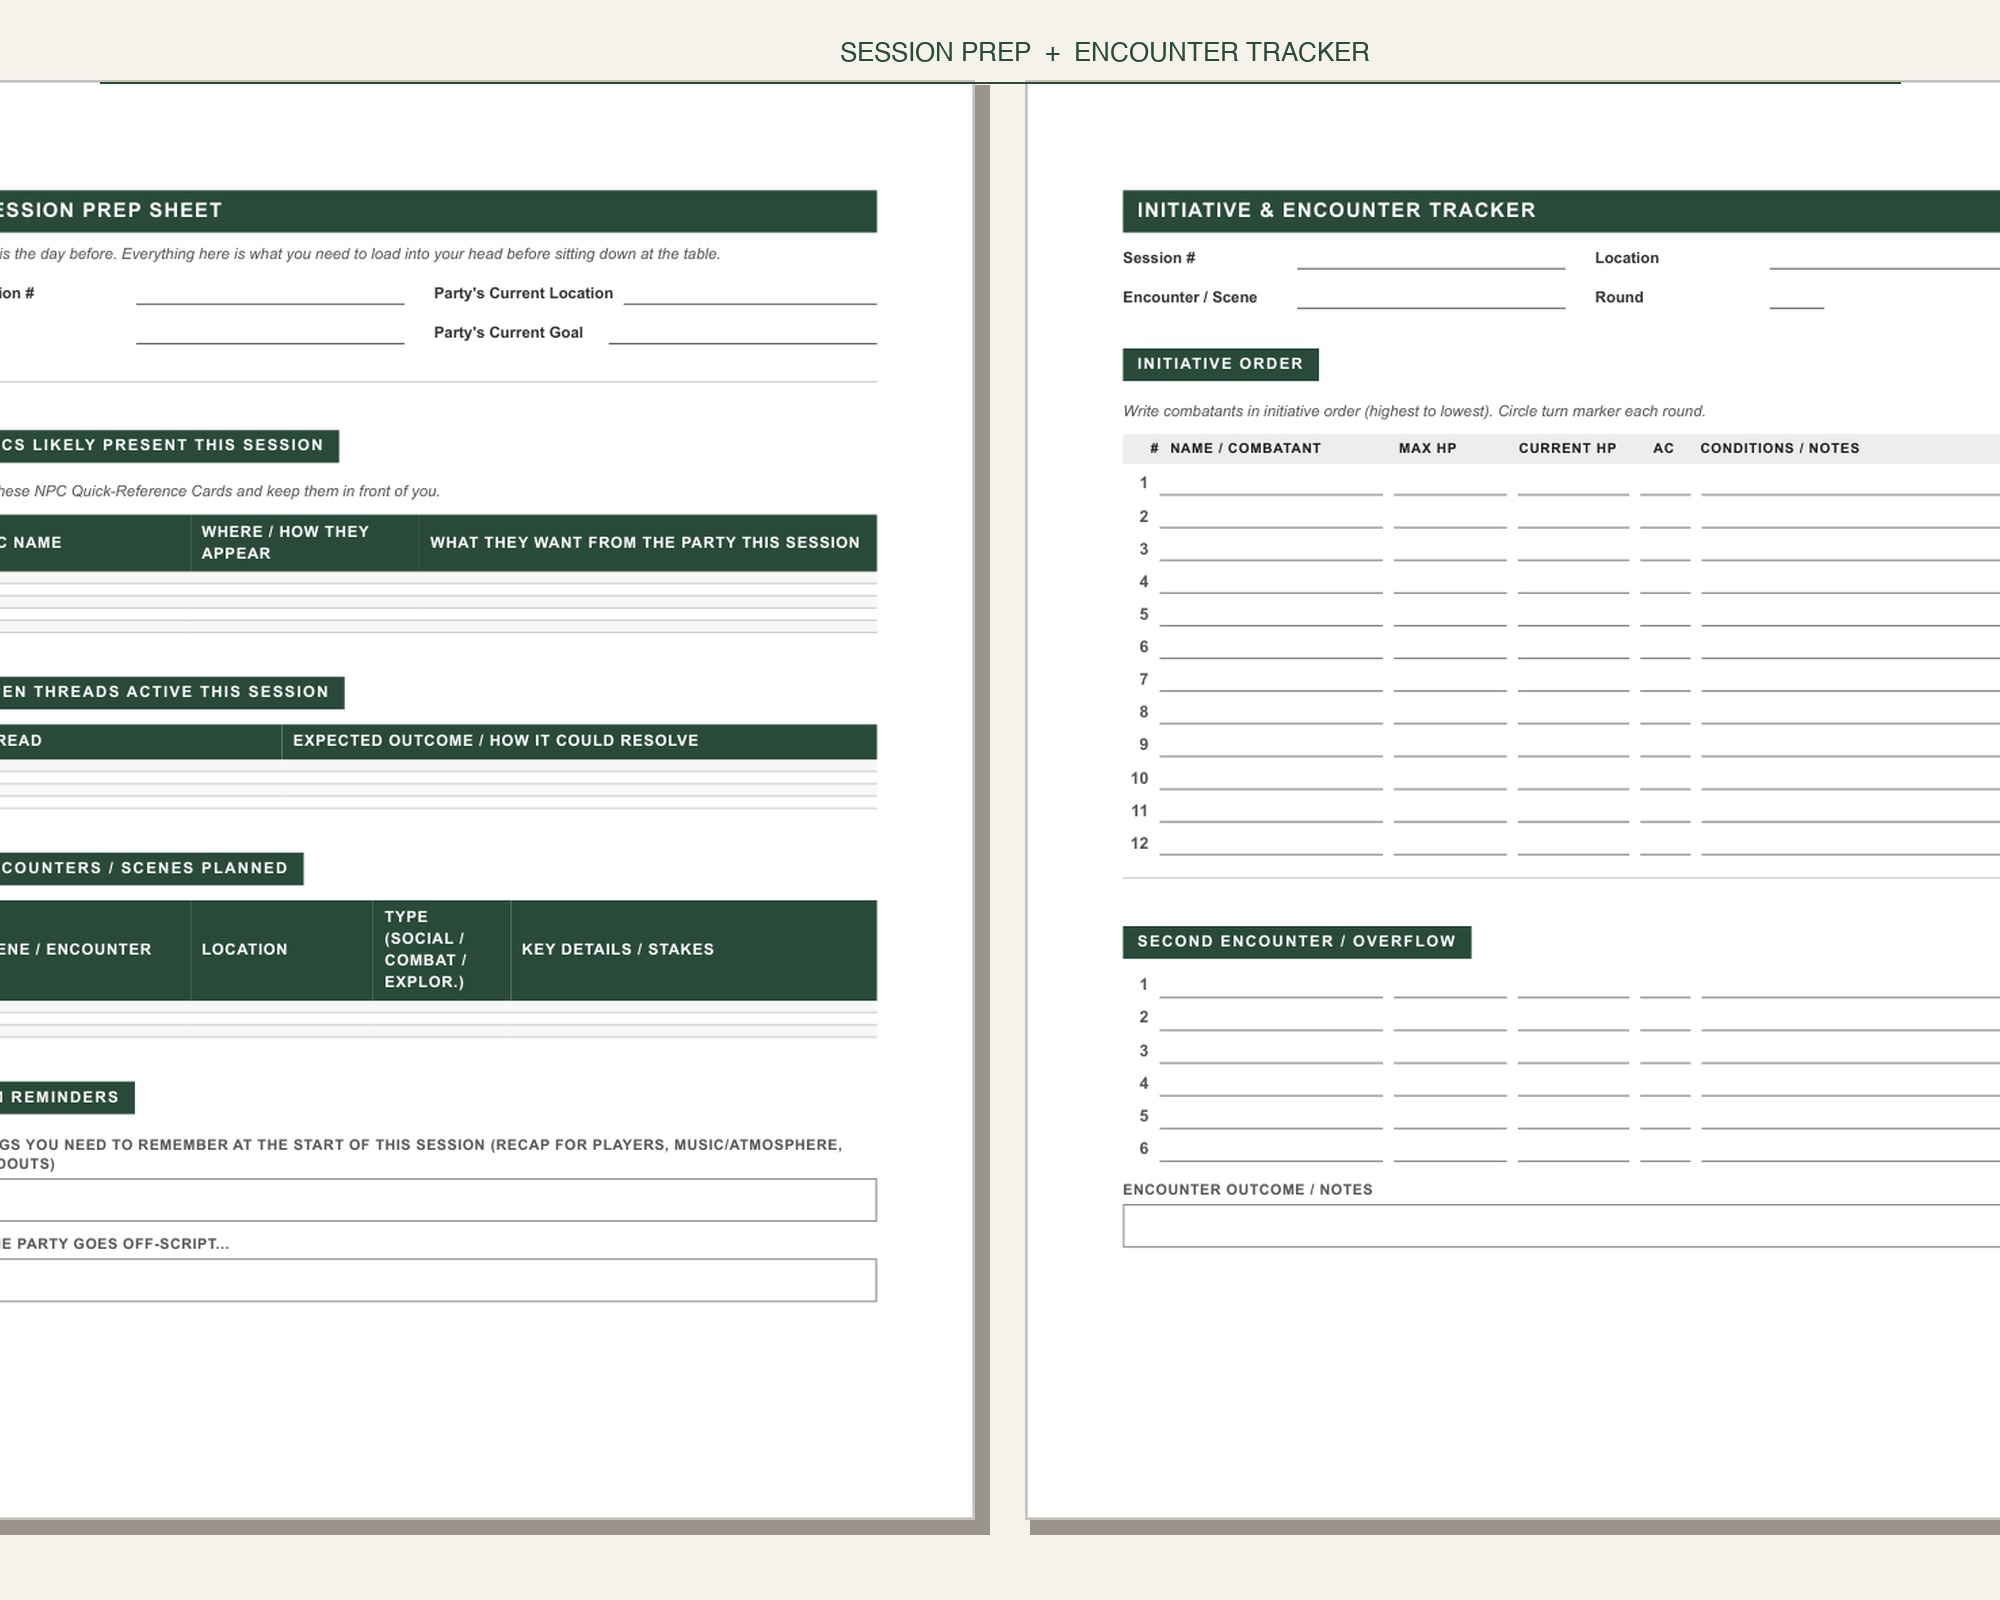Viewport: 2000px width, 1600px height.
Task: Click the name line of initiative row 12
Action: pyautogui.click(x=1271, y=845)
